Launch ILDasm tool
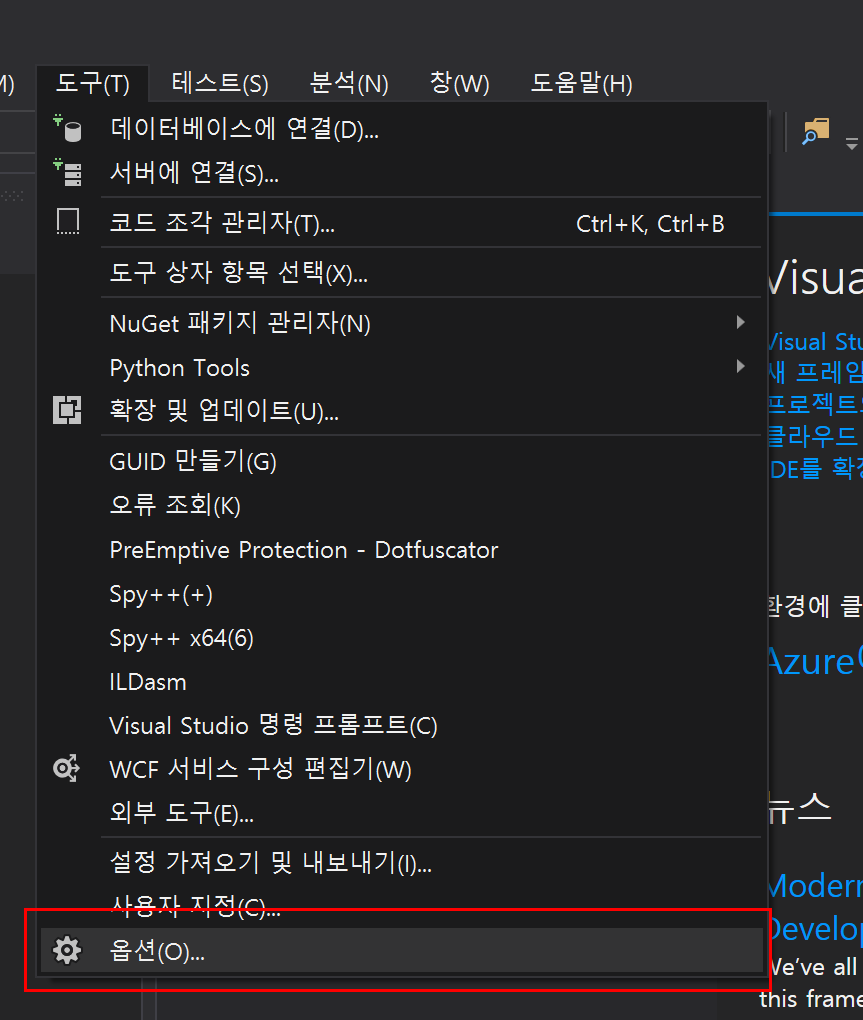This screenshot has height=1020, width=863. tap(401, 682)
